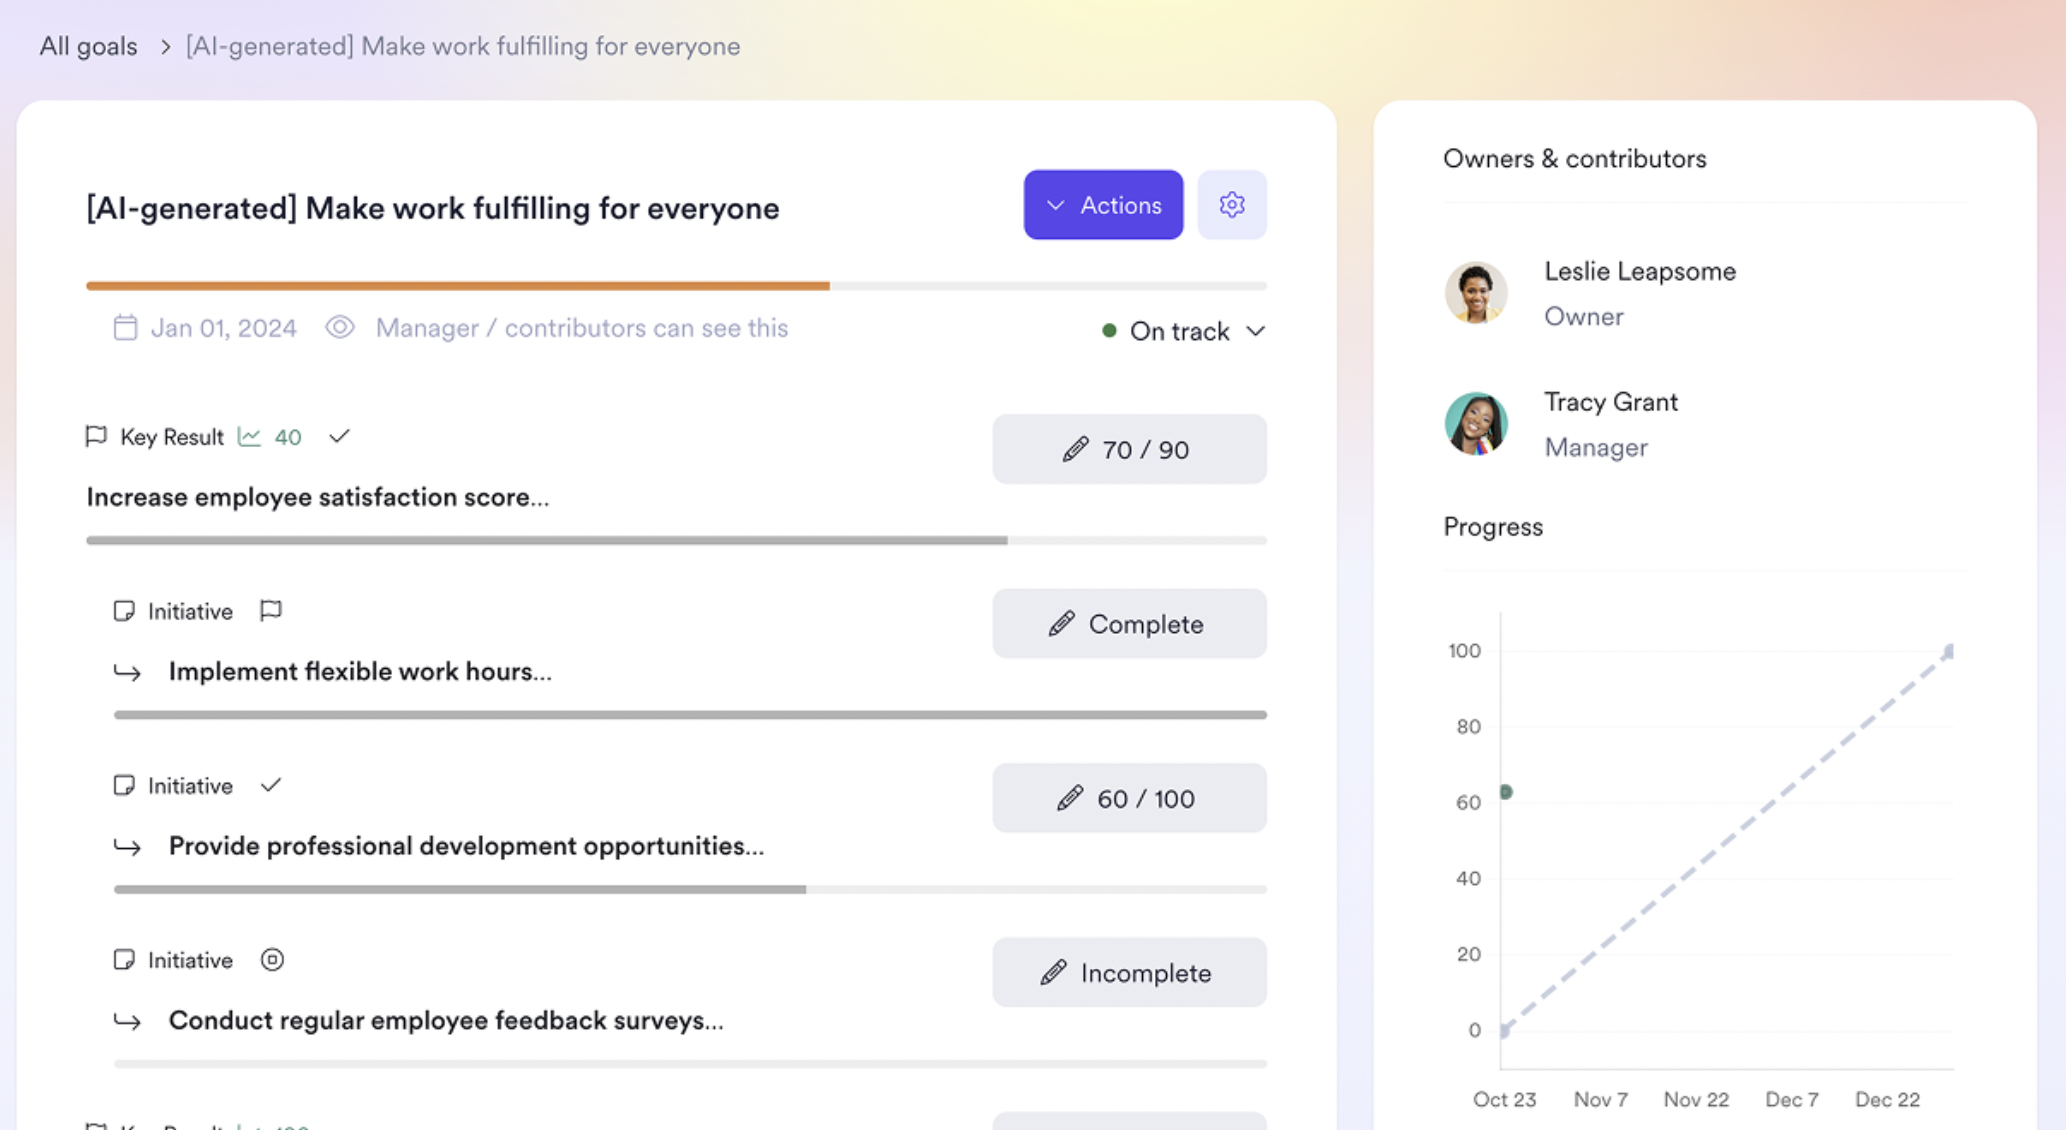This screenshot has height=1130, width=2066.
Task: Click the pencil icon in the 70 / 90 field
Action: [1076, 449]
